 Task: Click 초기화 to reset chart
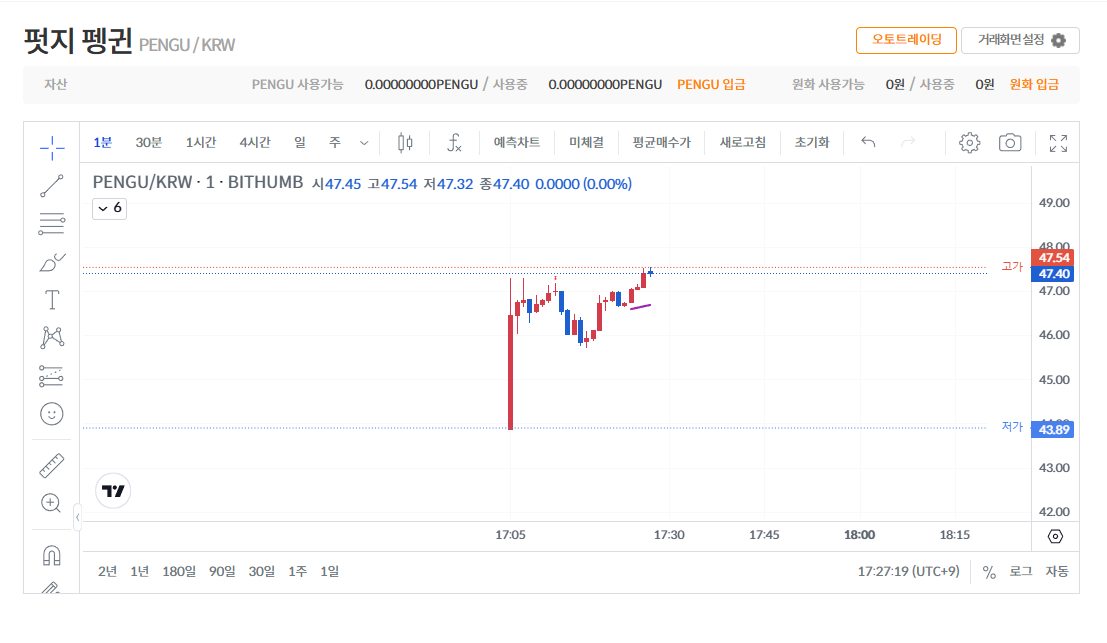(811, 143)
